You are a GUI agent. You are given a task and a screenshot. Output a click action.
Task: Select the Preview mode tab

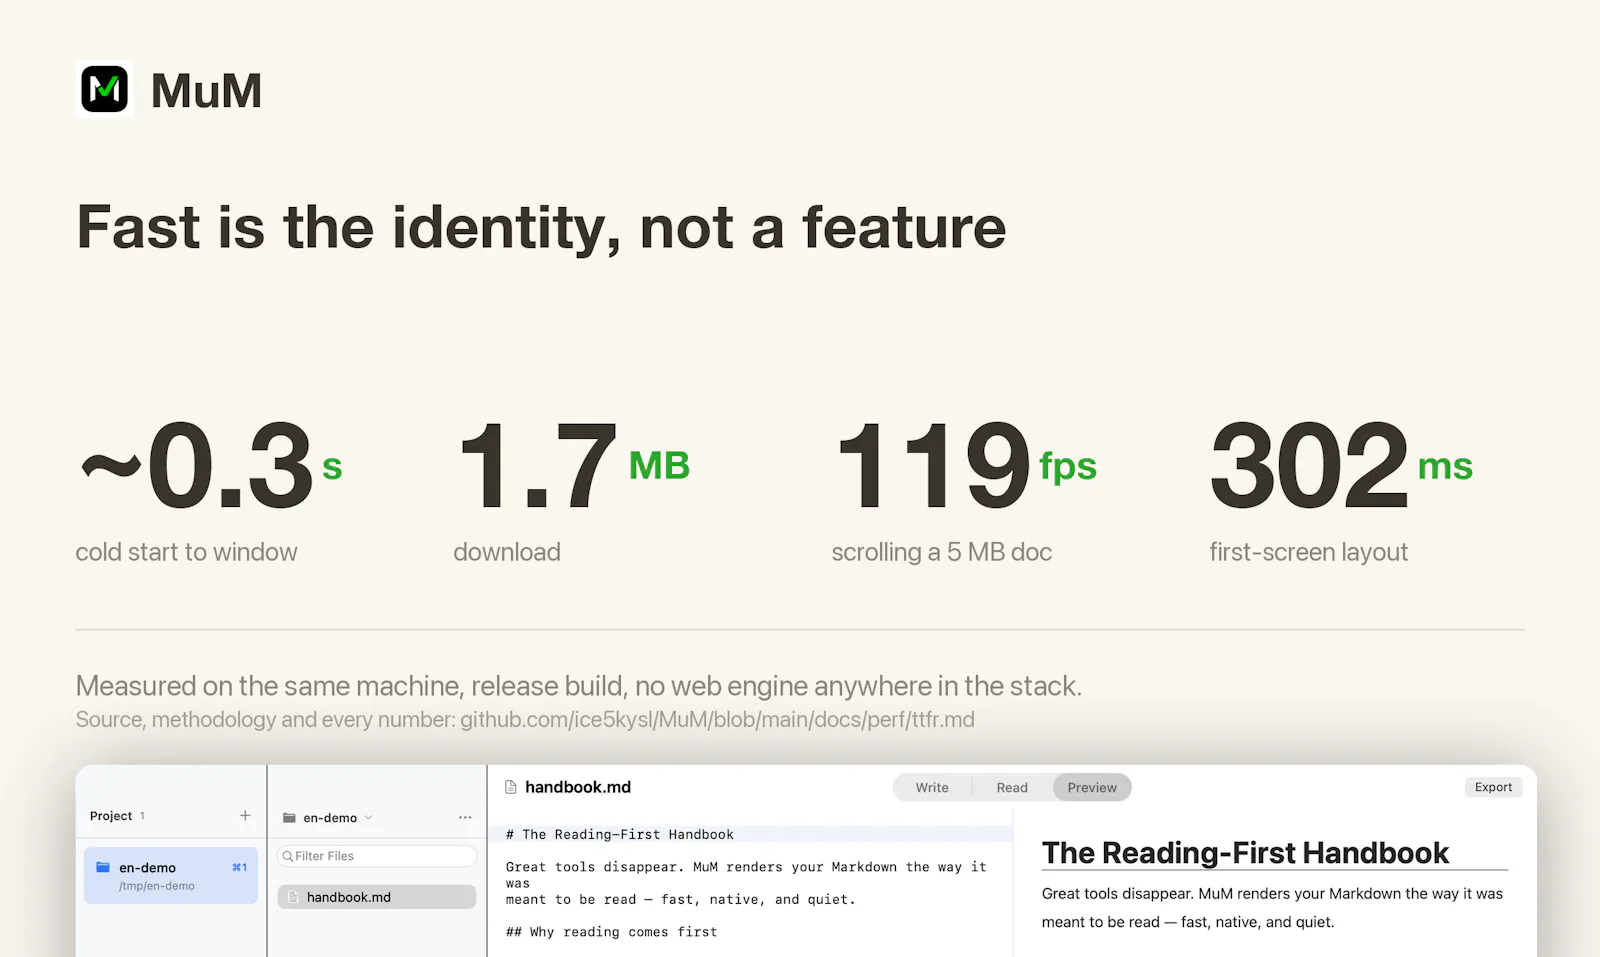click(1092, 788)
